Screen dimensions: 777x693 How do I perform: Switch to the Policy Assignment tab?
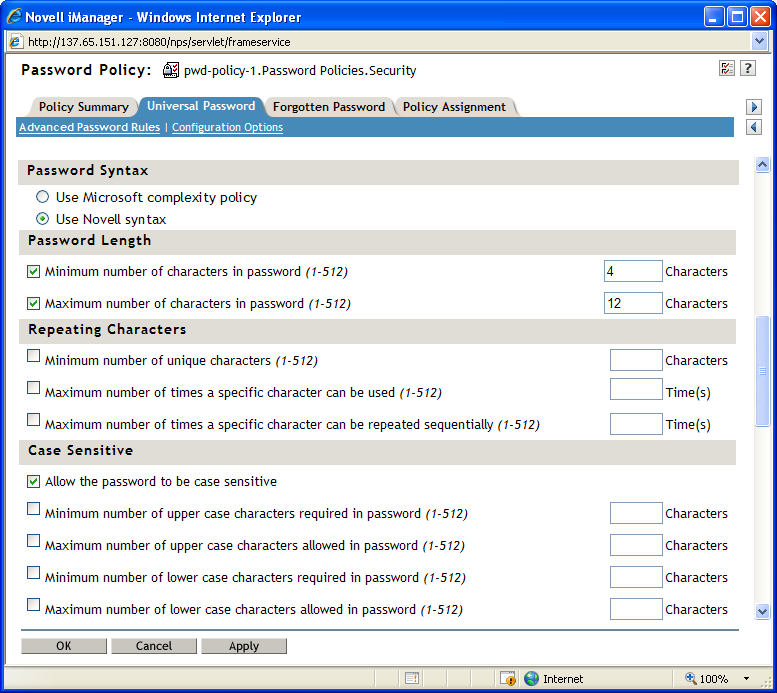pos(454,107)
